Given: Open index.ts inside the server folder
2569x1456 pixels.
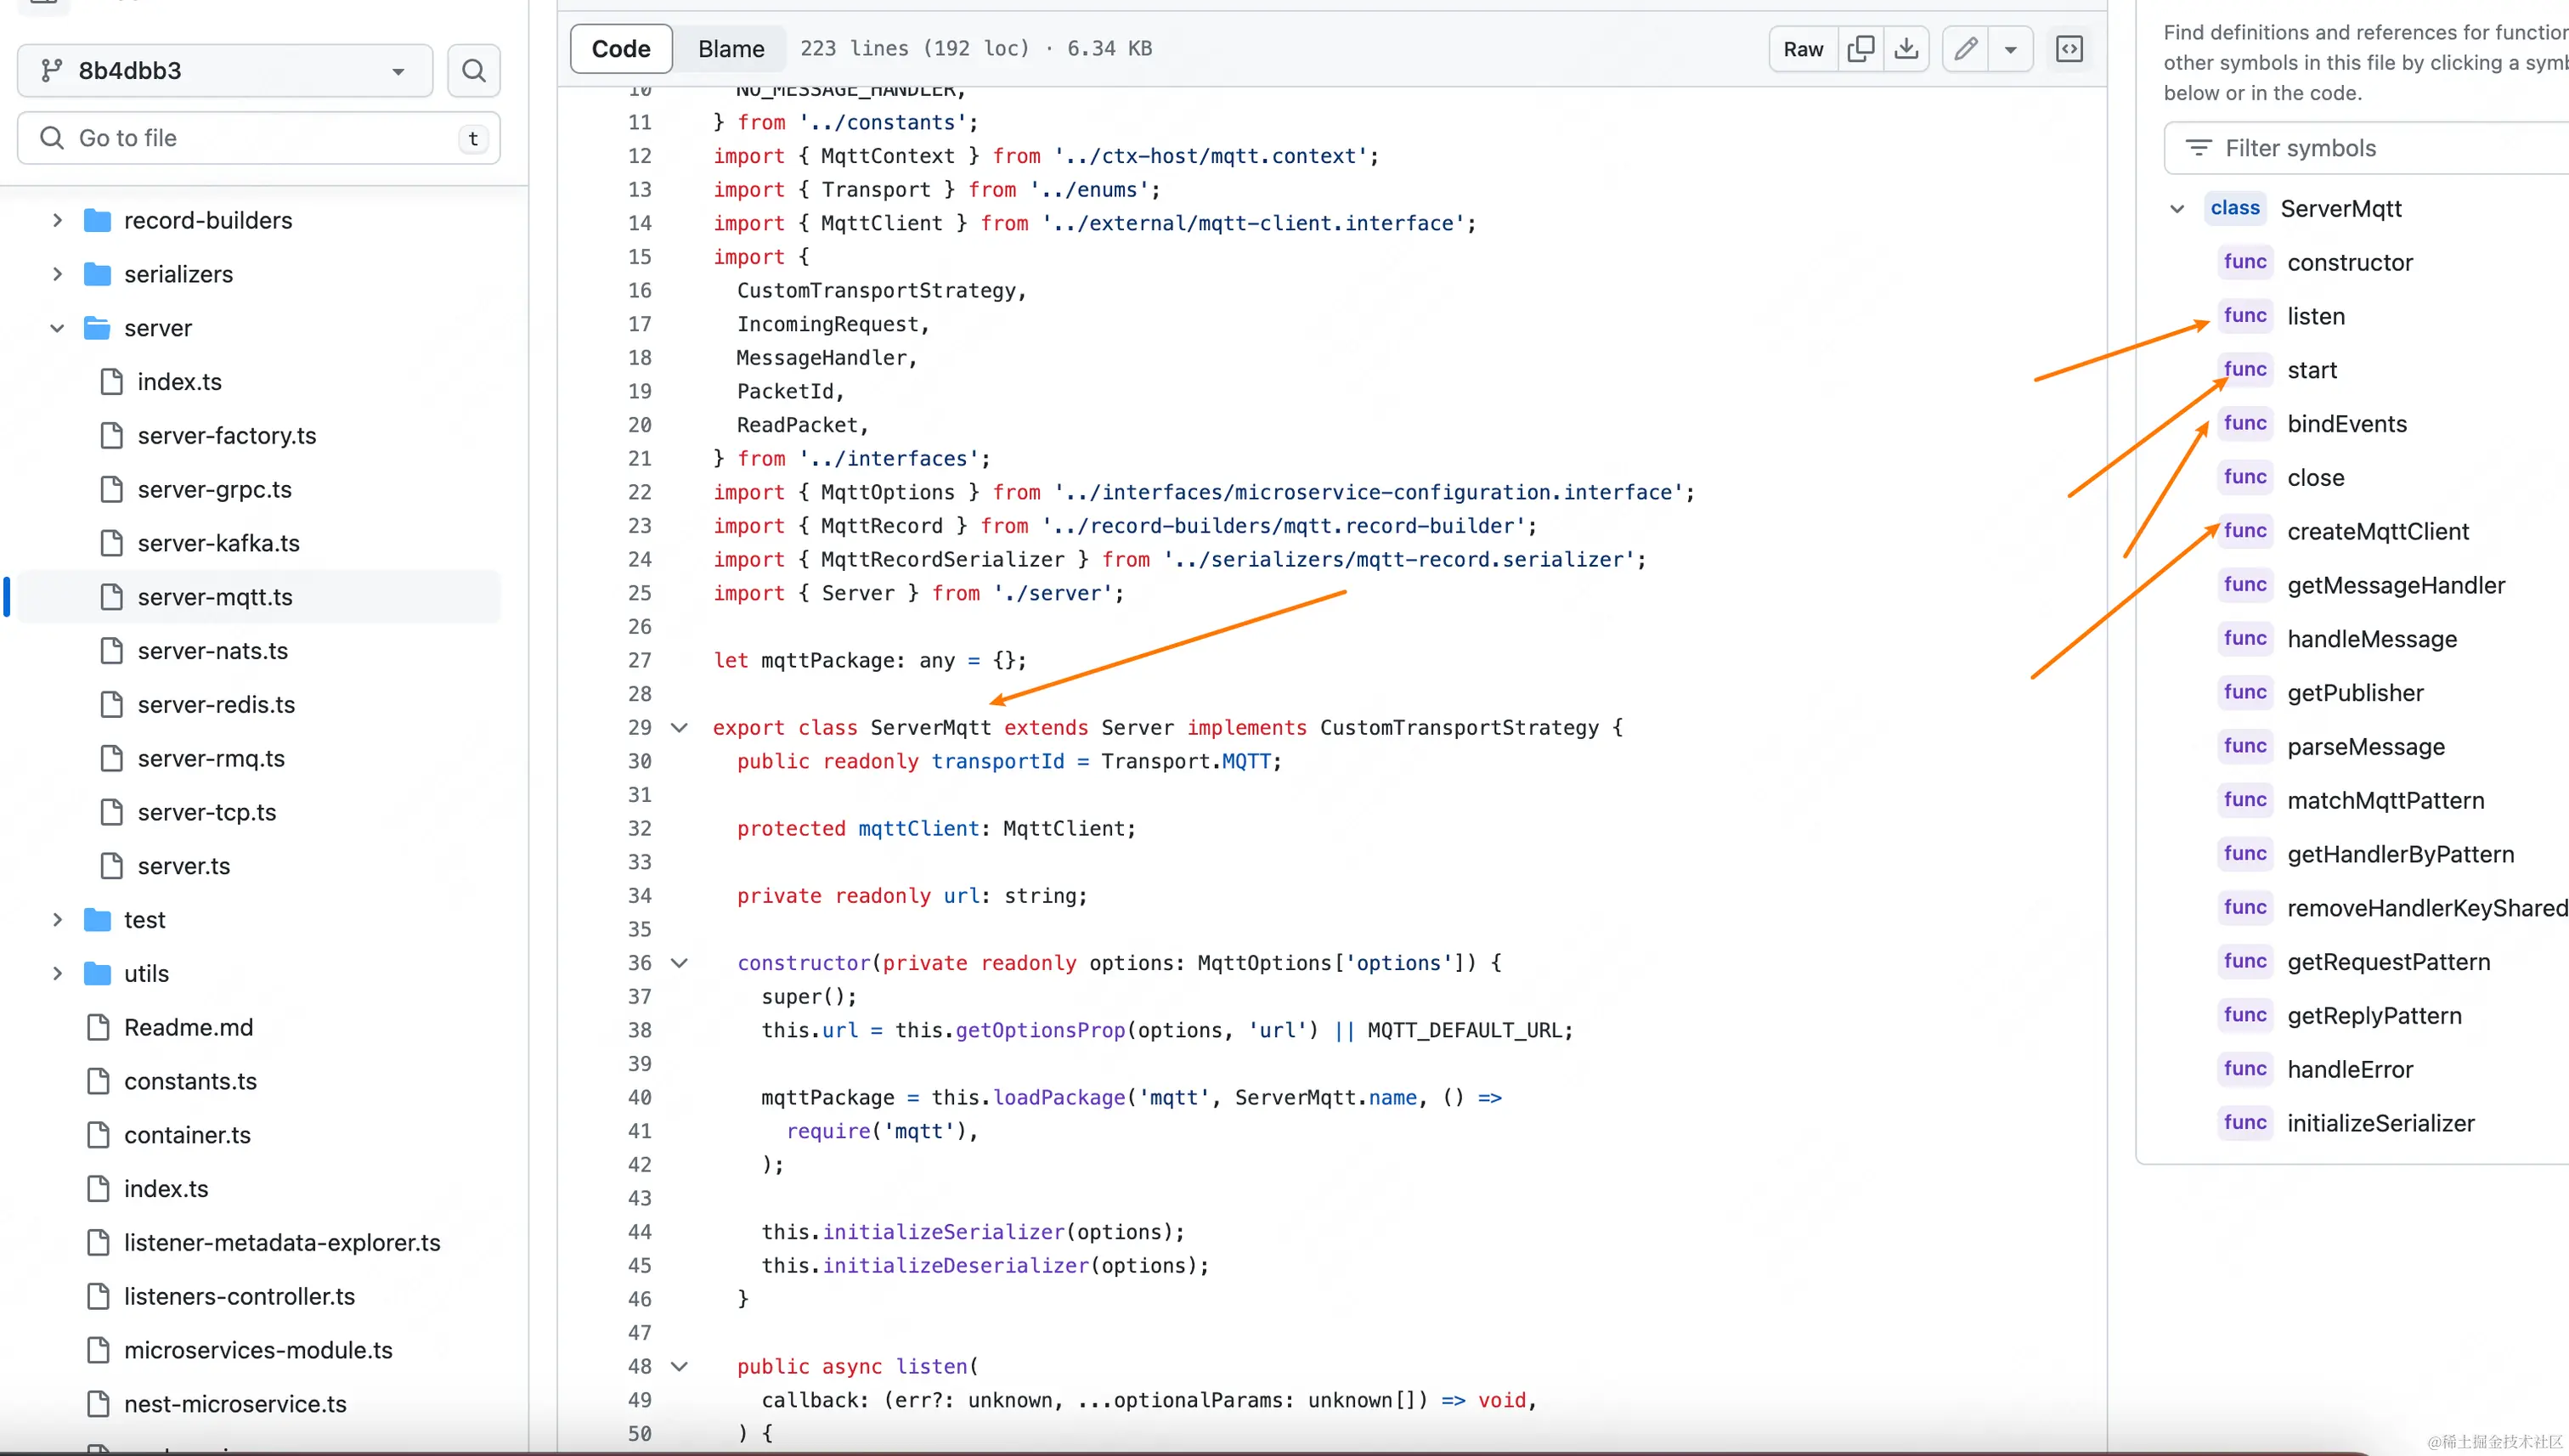Looking at the screenshot, I should click(x=179, y=382).
